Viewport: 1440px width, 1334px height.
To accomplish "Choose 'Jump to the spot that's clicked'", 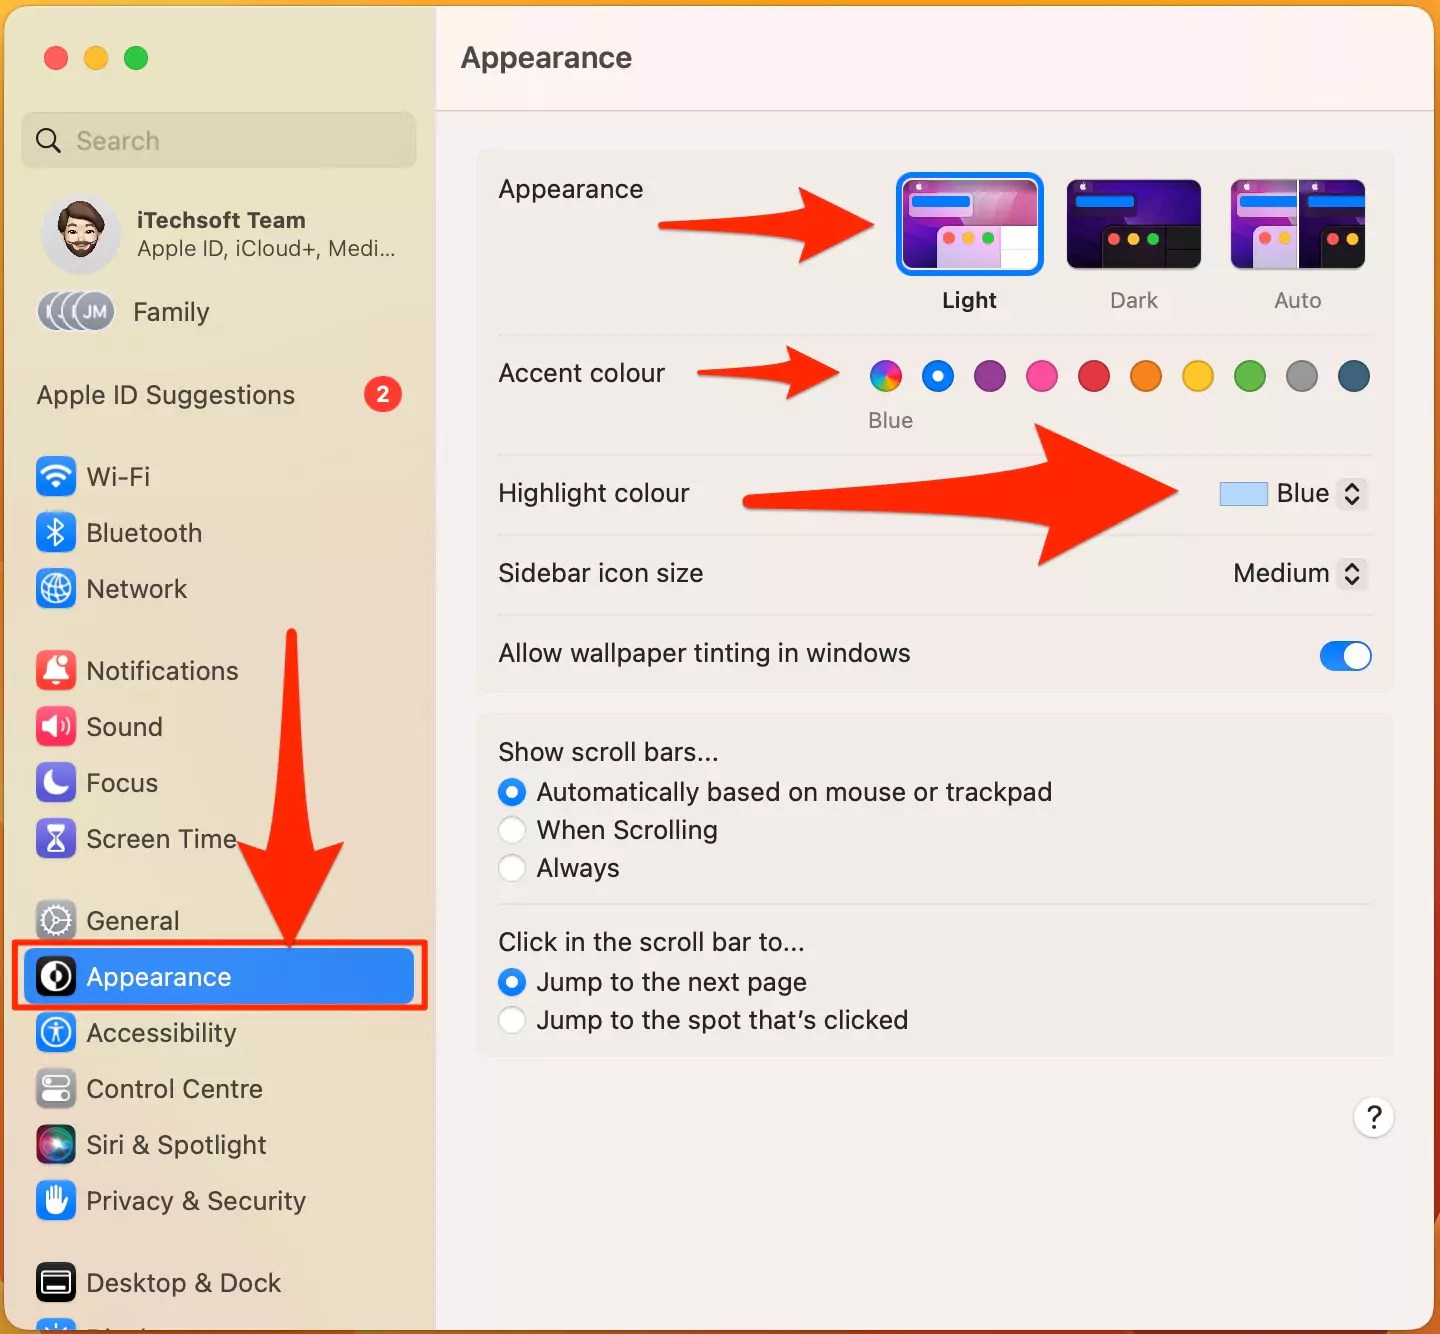I will [x=511, y=1020].
